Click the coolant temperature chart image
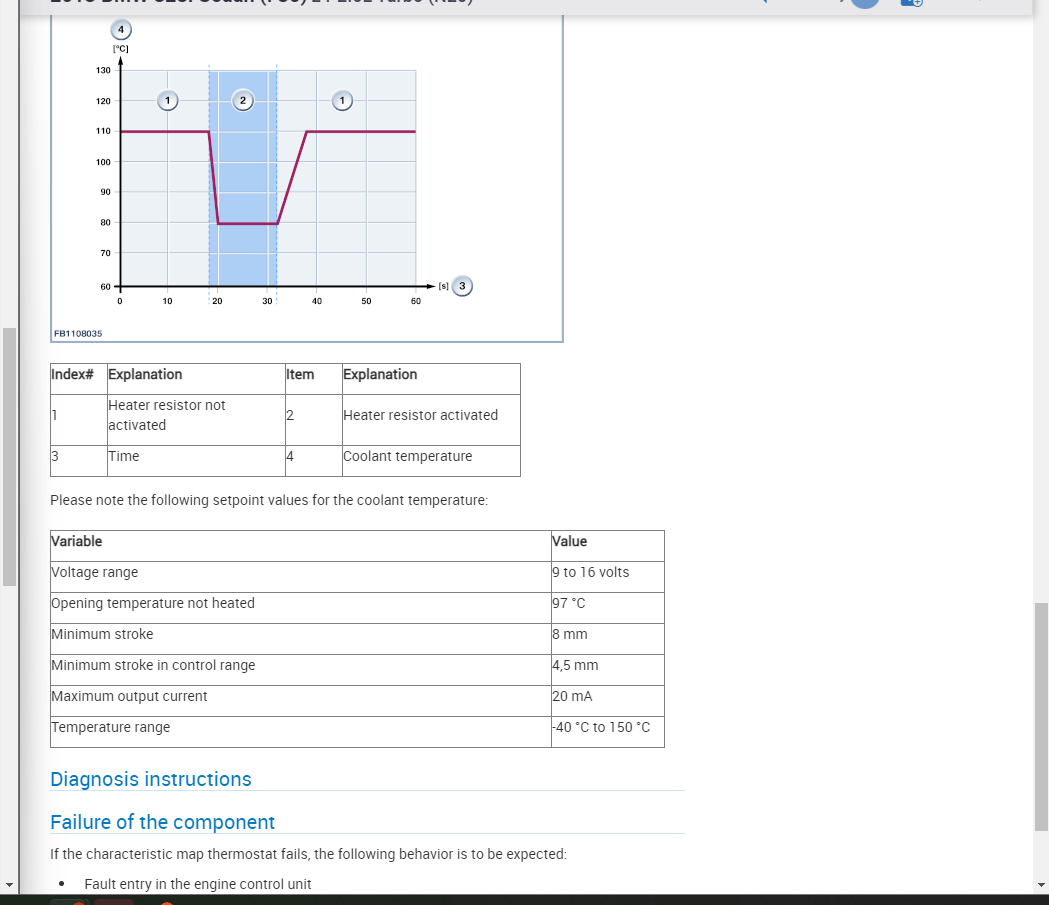The width and height of the screenshot is (1049, 905). (x=306, y=179)
